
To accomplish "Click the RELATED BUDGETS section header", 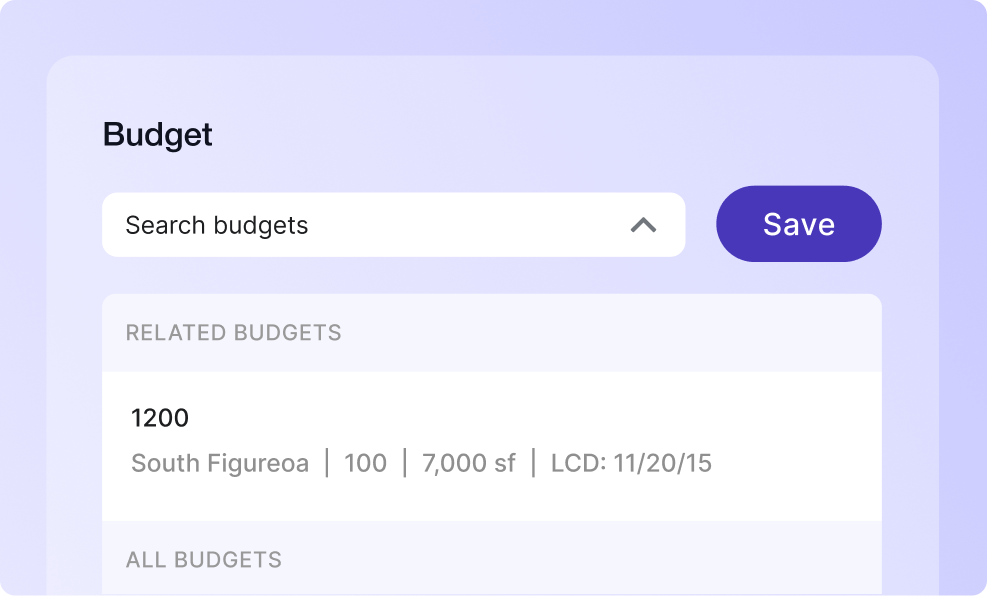I will click(x=233, y=333).
